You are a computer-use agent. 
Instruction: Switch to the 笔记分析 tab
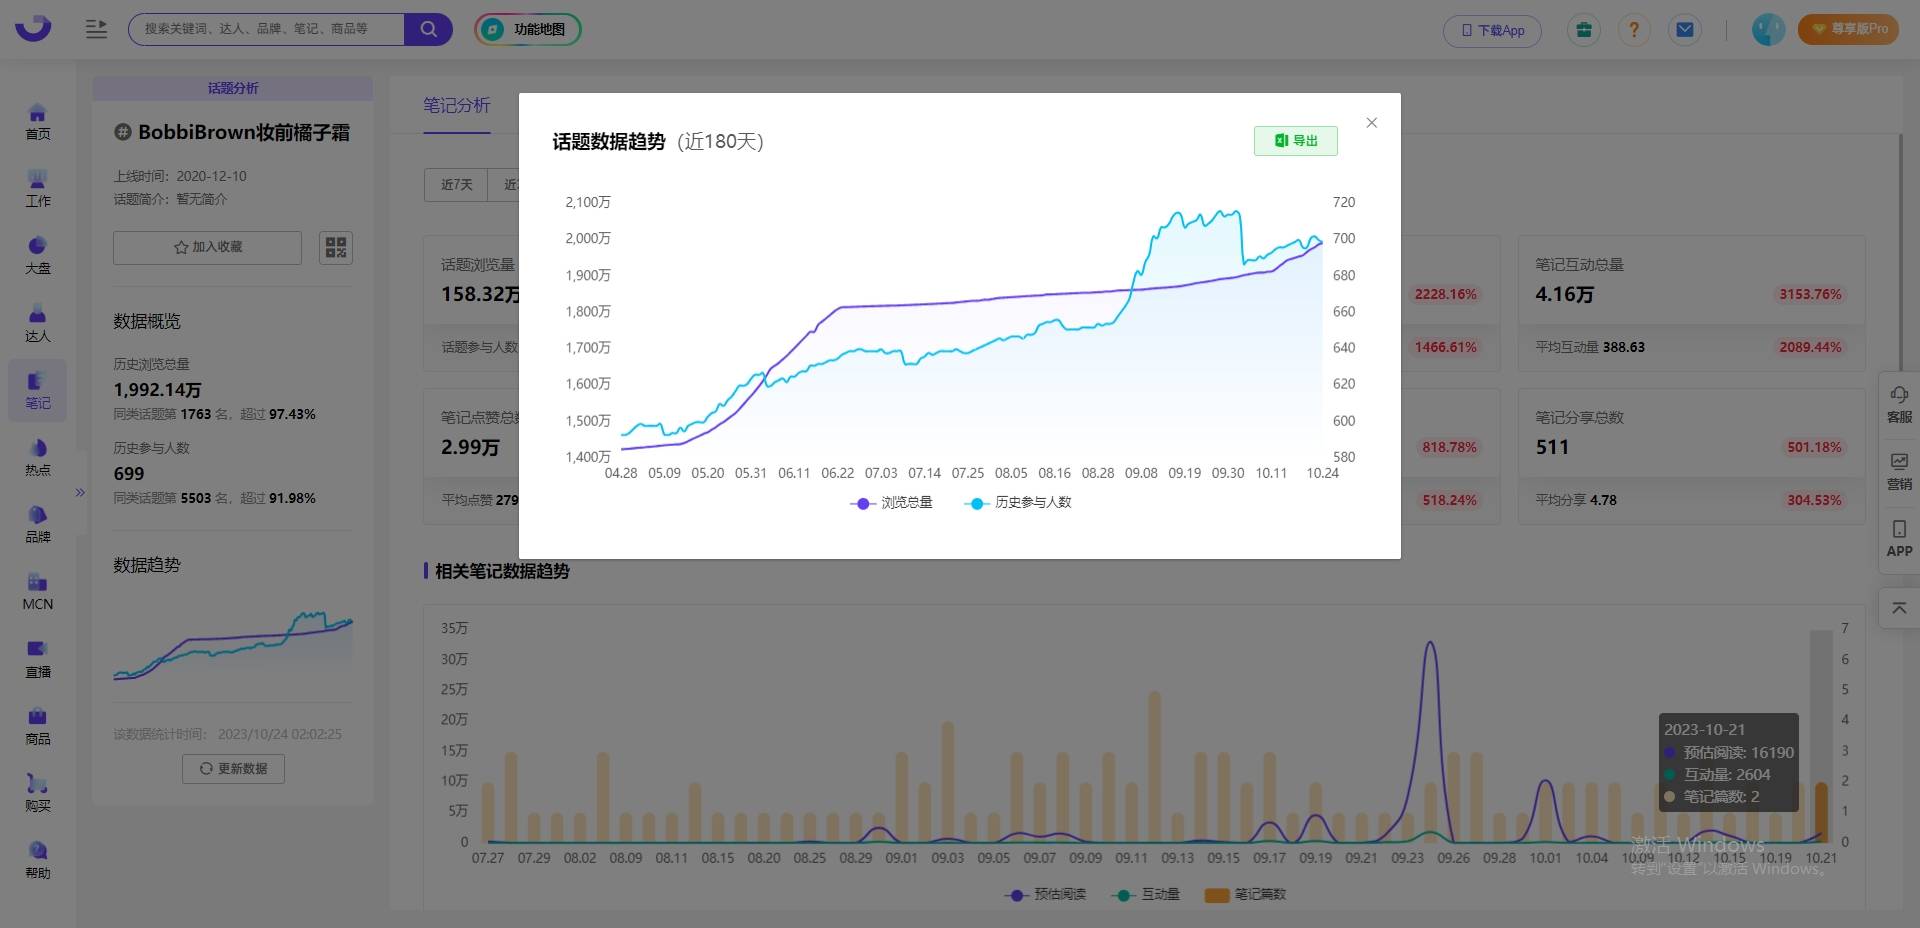[x=456, y=105]
